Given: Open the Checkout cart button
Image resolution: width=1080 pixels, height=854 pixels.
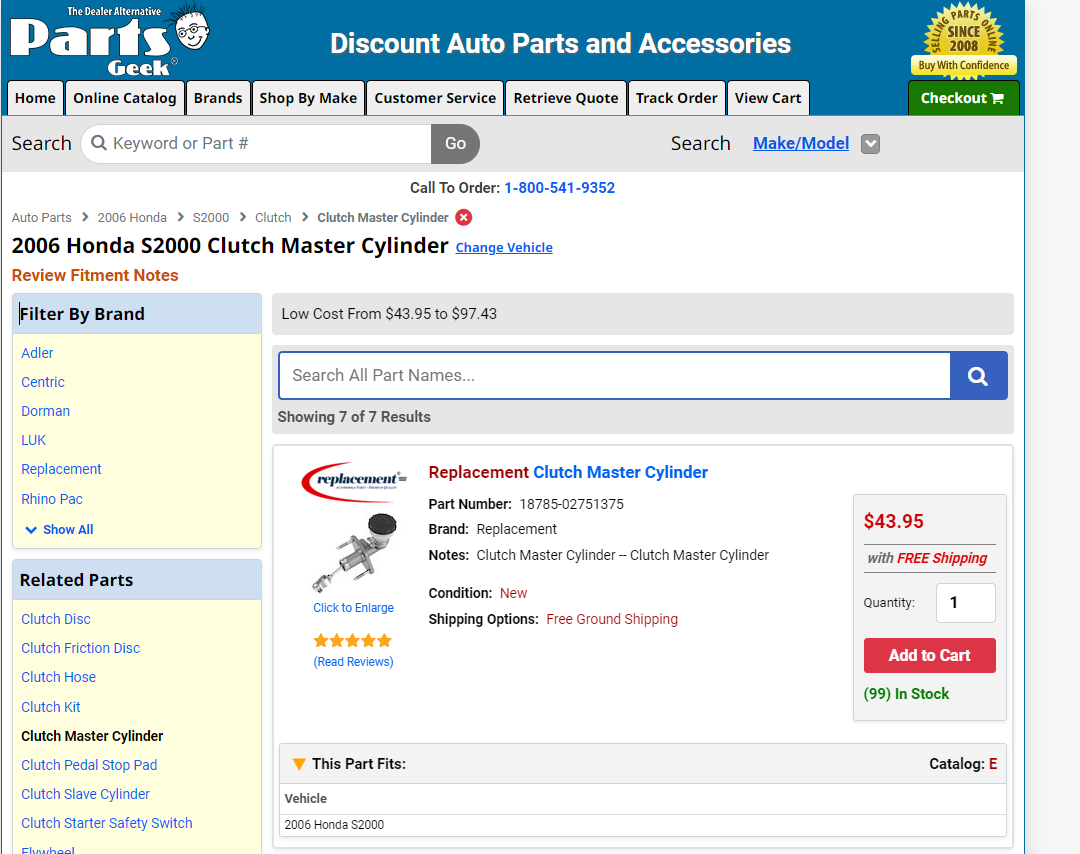Looking at the screenshot, I should pyautogui.click(x=962, y=98).
